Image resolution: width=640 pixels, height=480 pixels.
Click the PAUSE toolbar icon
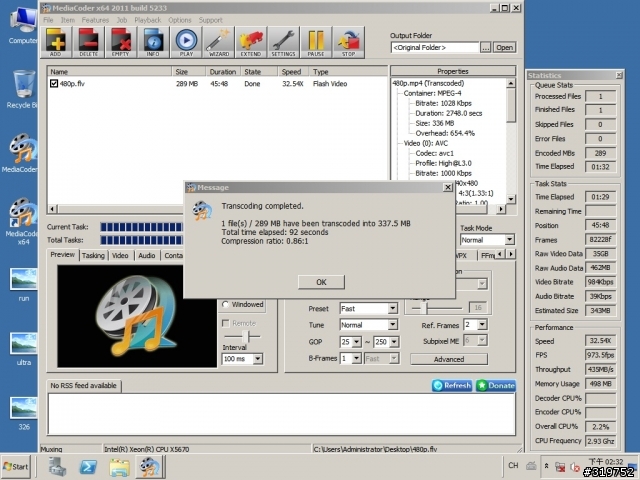(x=316, y=42)
